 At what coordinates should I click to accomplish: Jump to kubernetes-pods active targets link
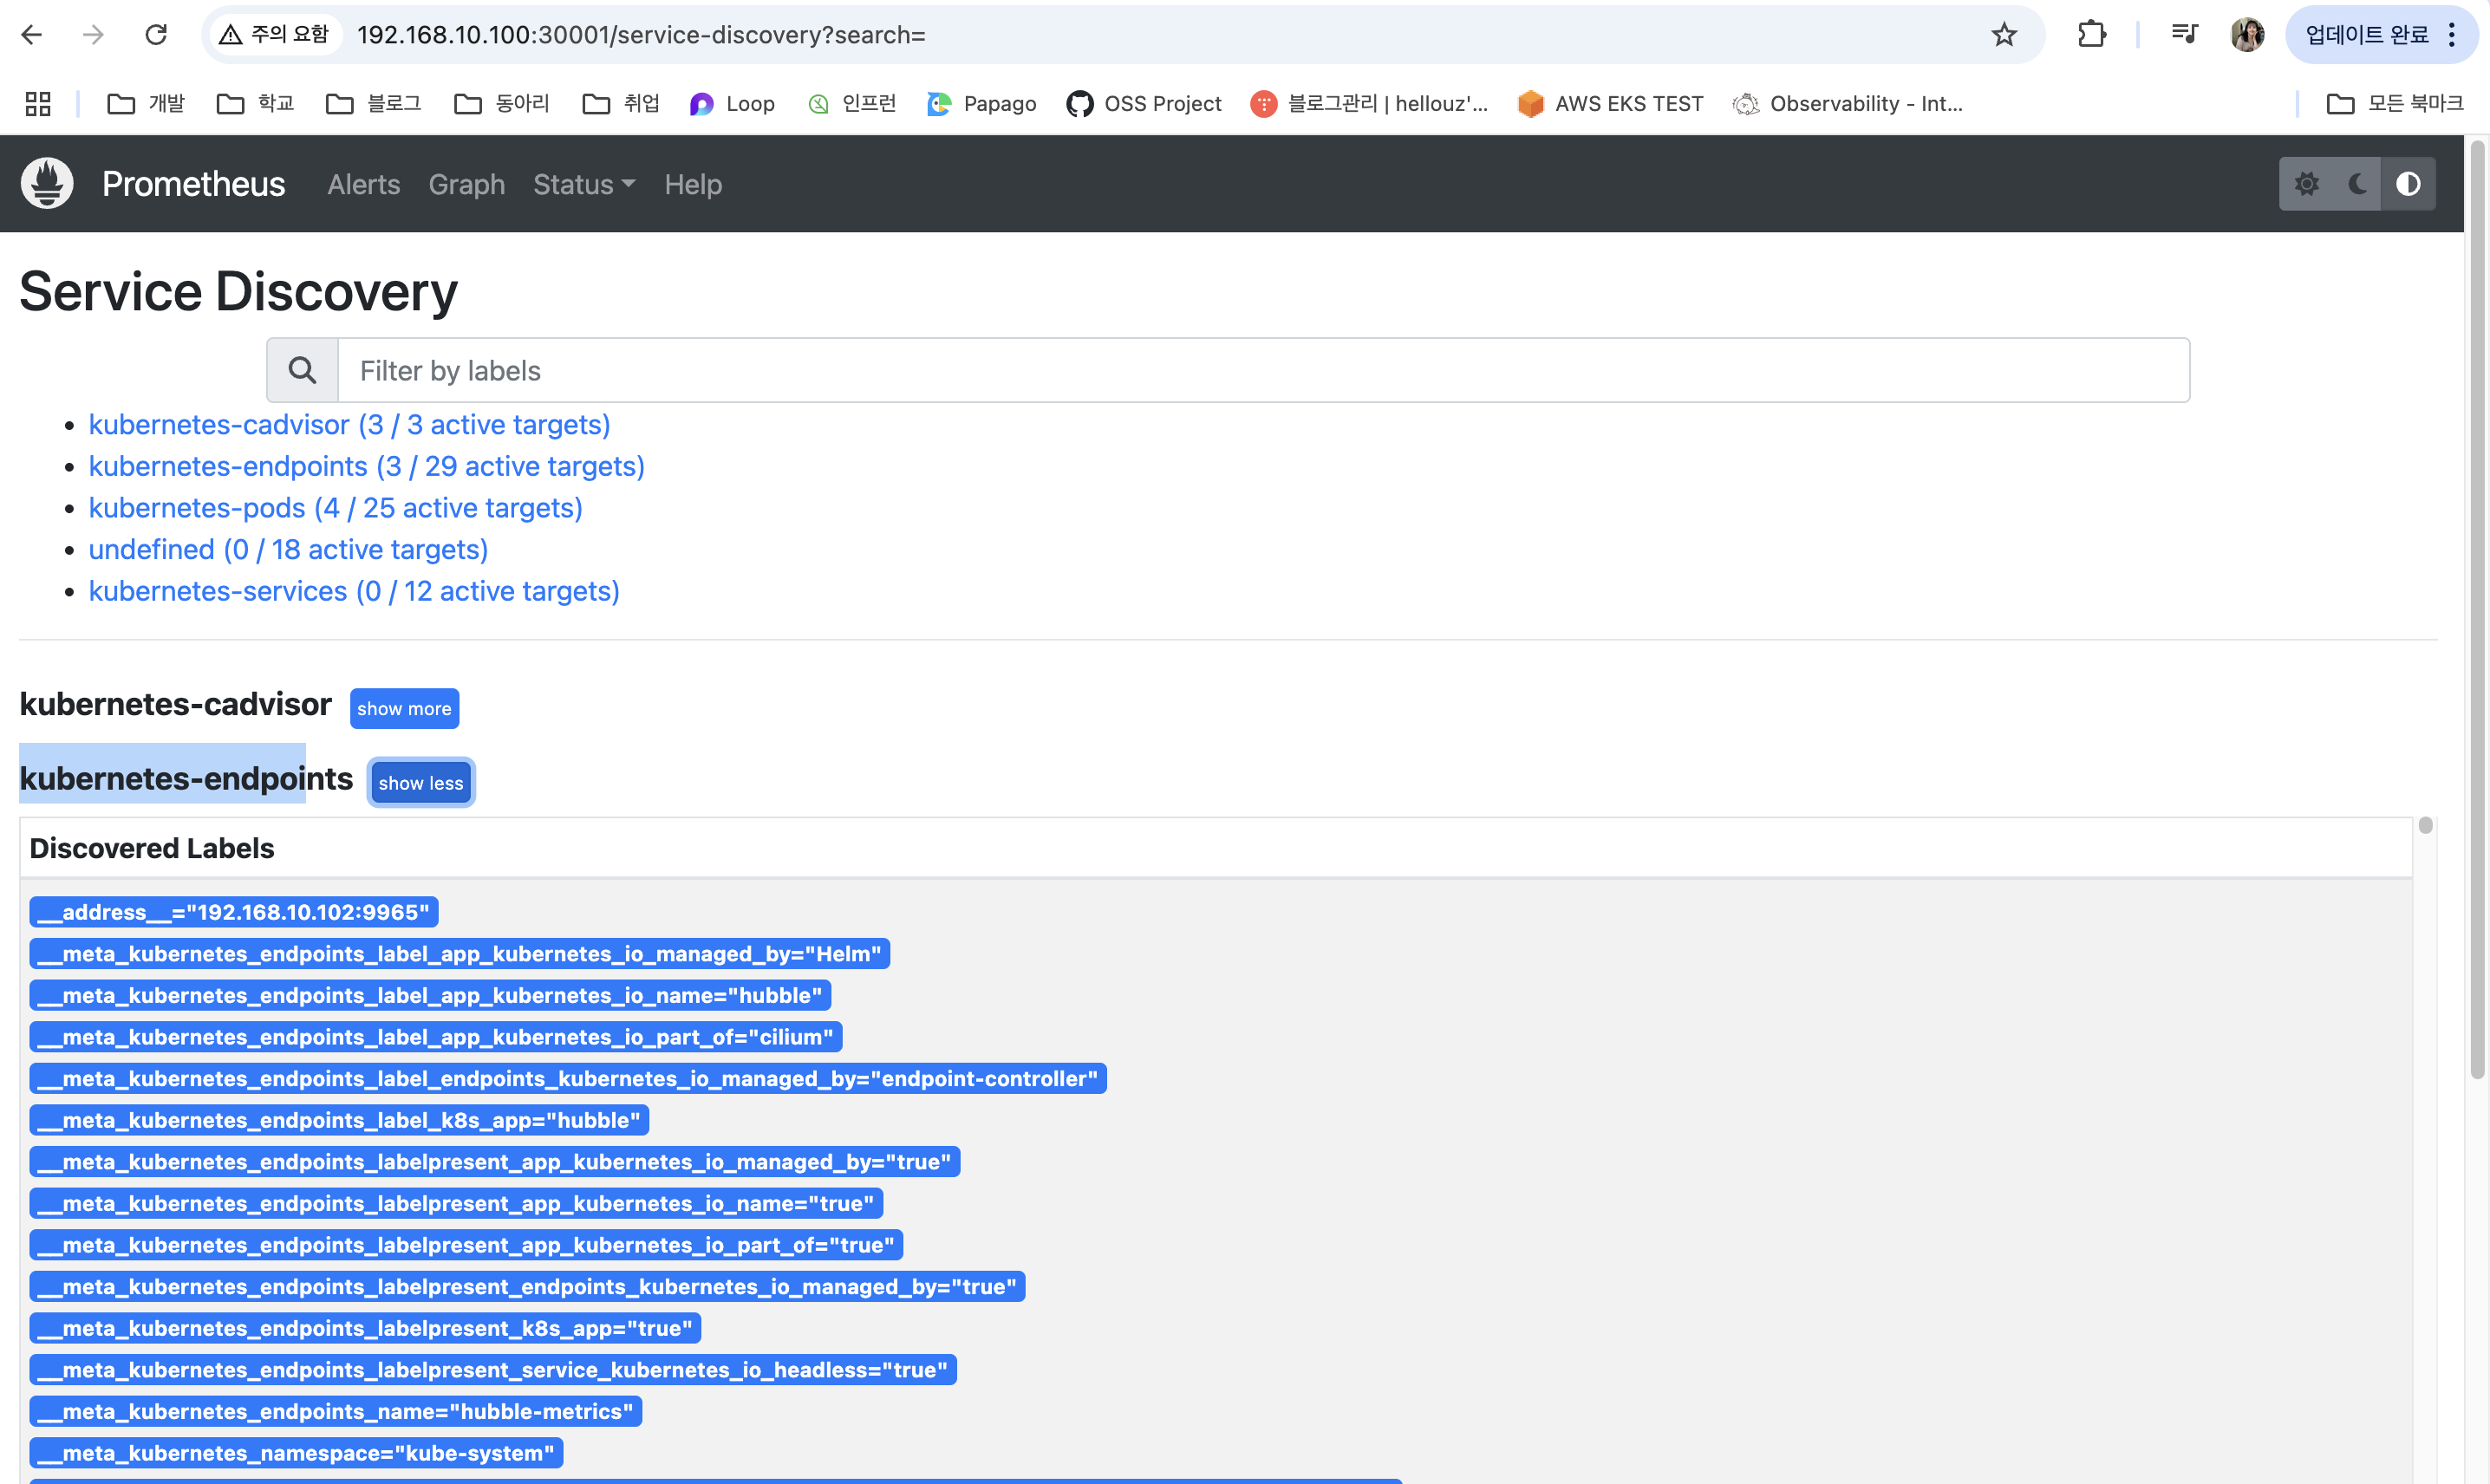pyautogui.click(x=335, y=508)
